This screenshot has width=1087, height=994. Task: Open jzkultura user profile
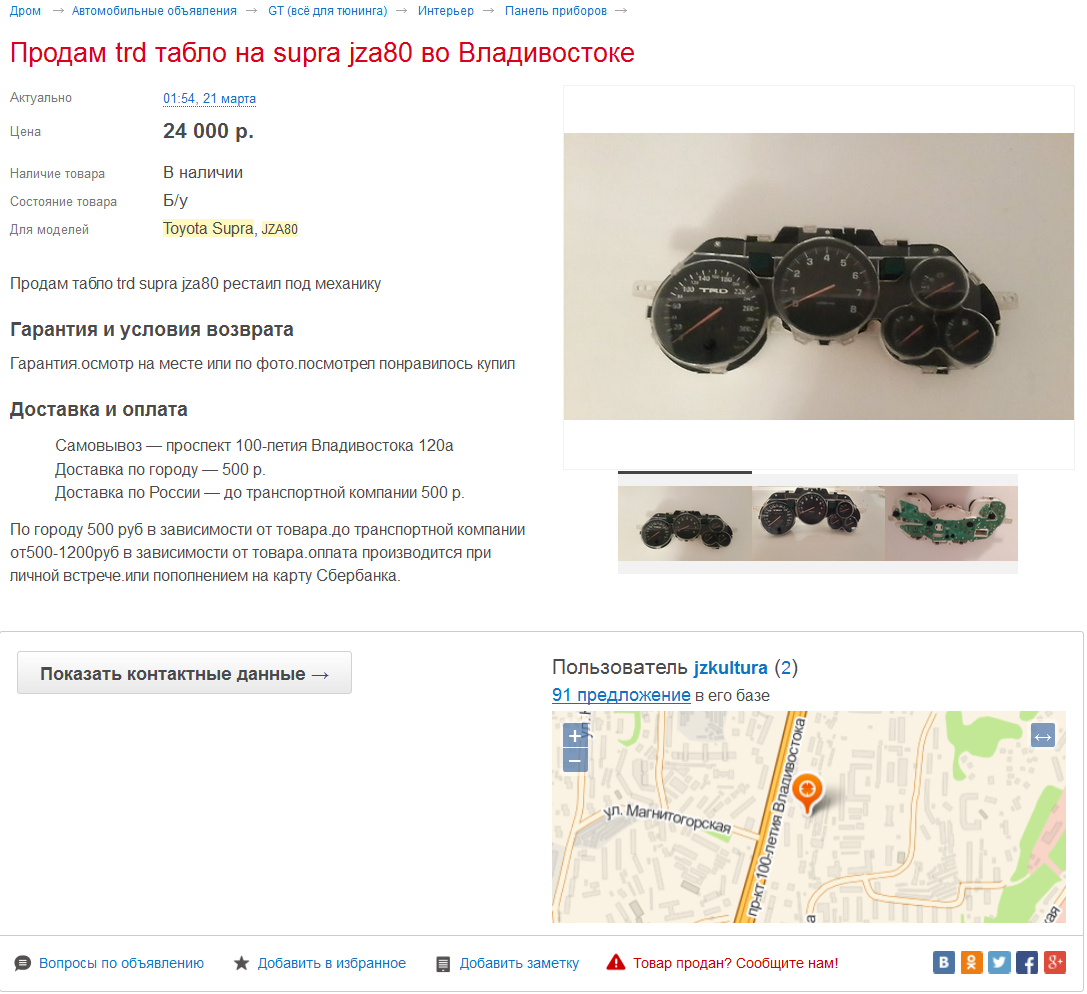pyautogui.click(x=731, y=668)
